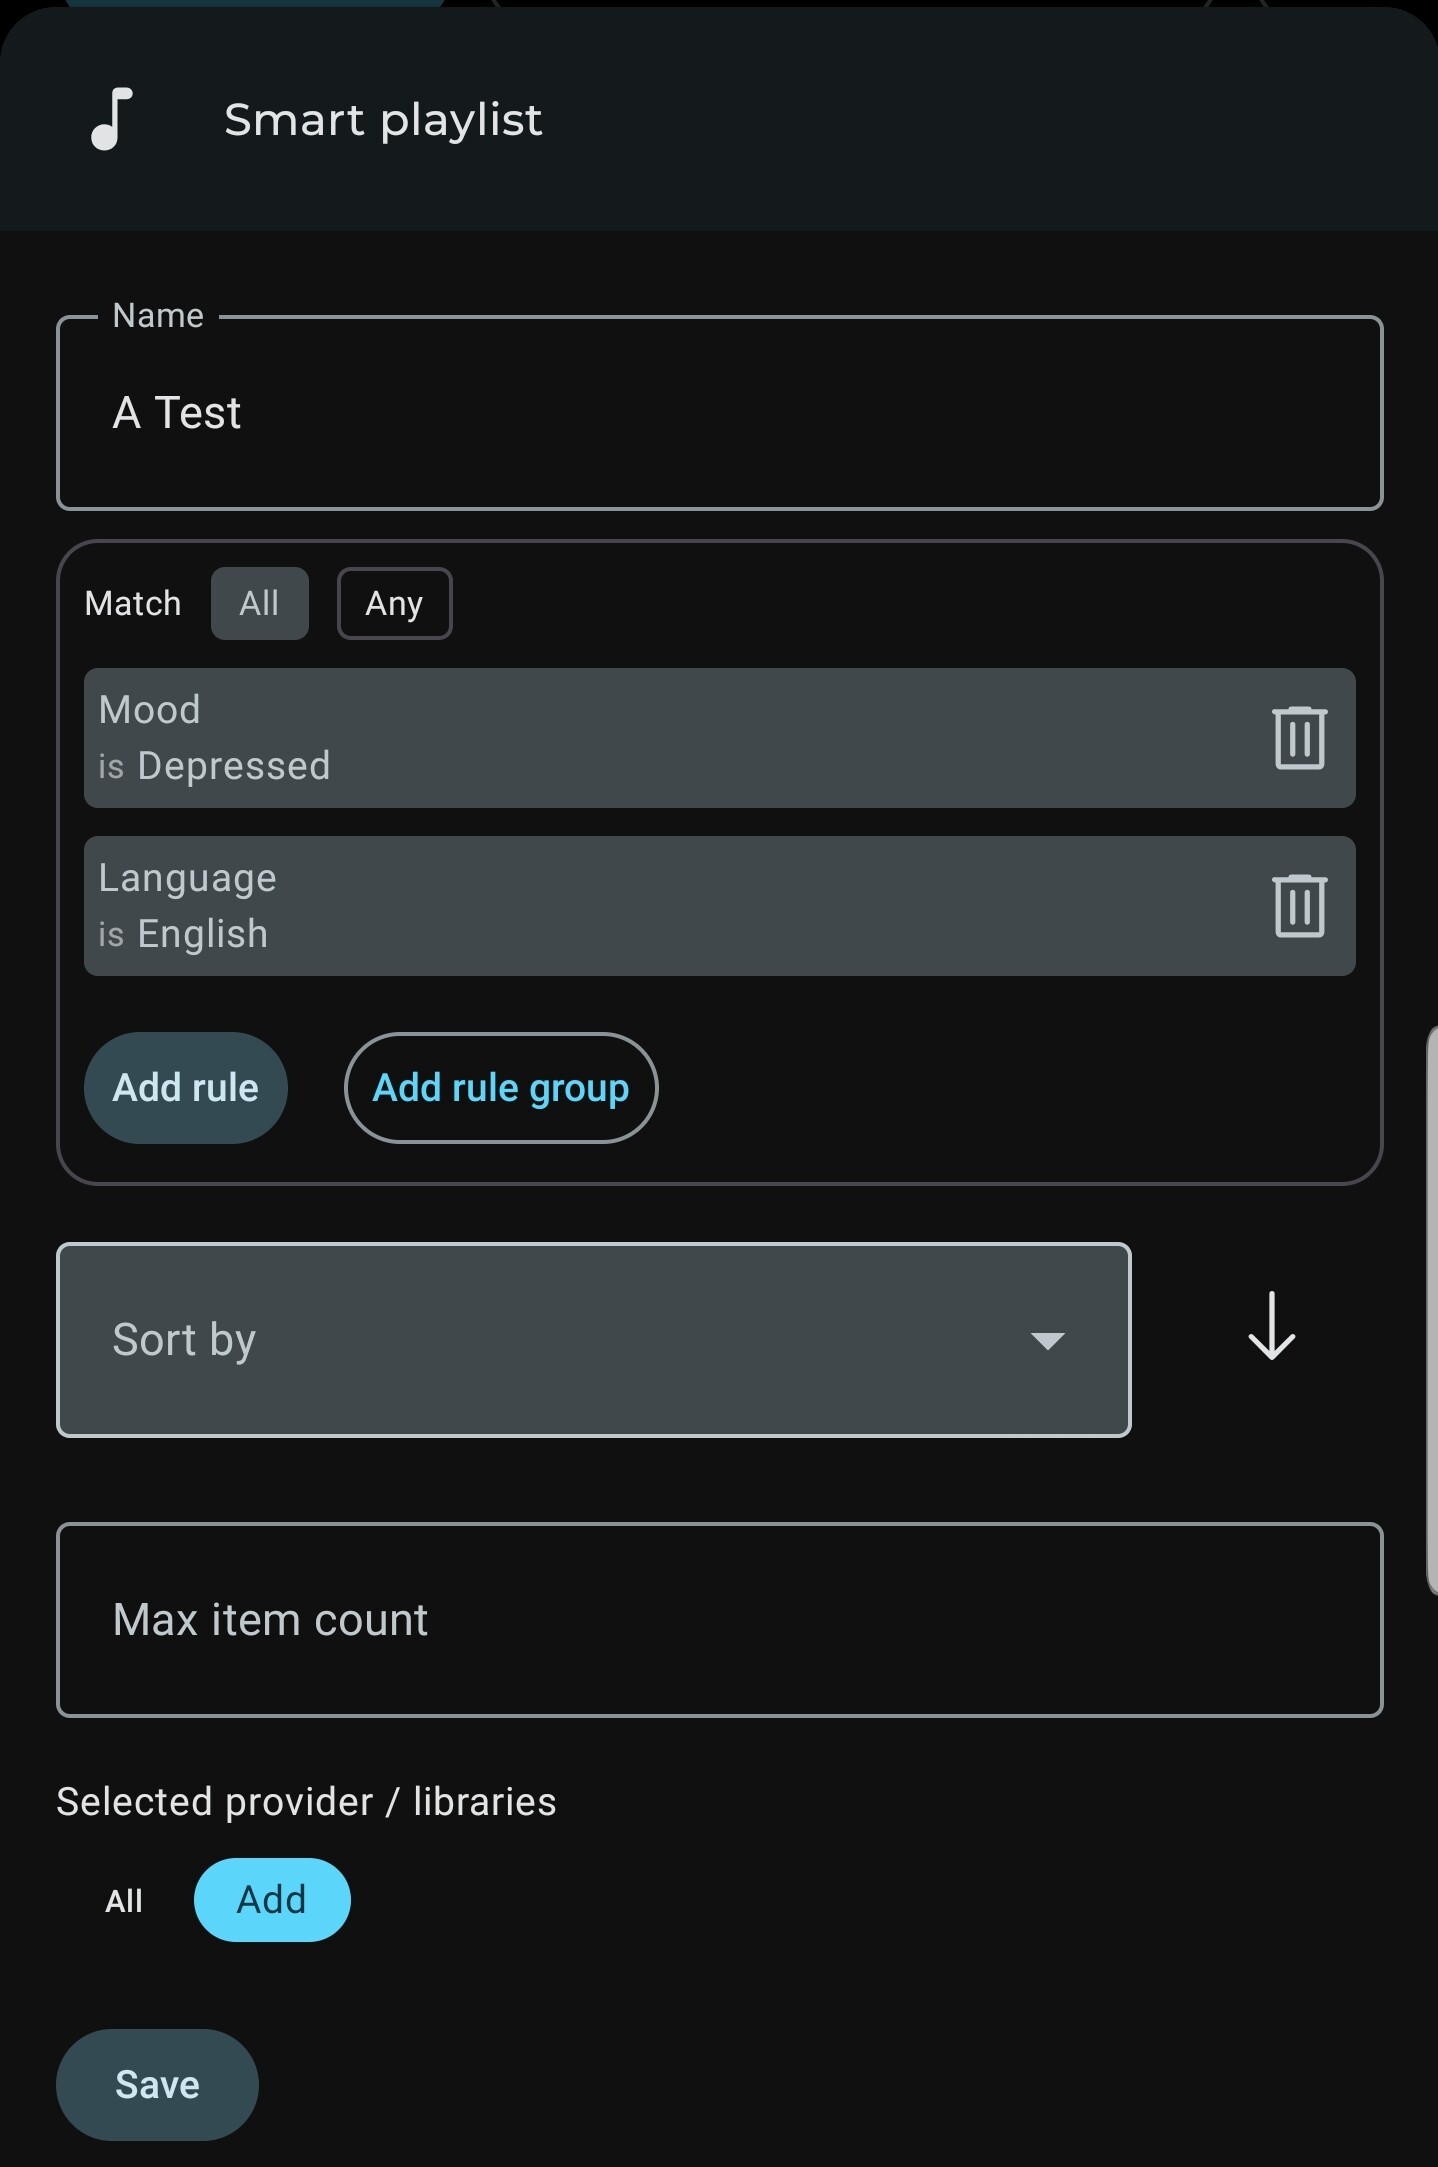The image size is (1438, 2167).
Task: Delete the Mood is Depressed rule
Action: point(1299,738)
